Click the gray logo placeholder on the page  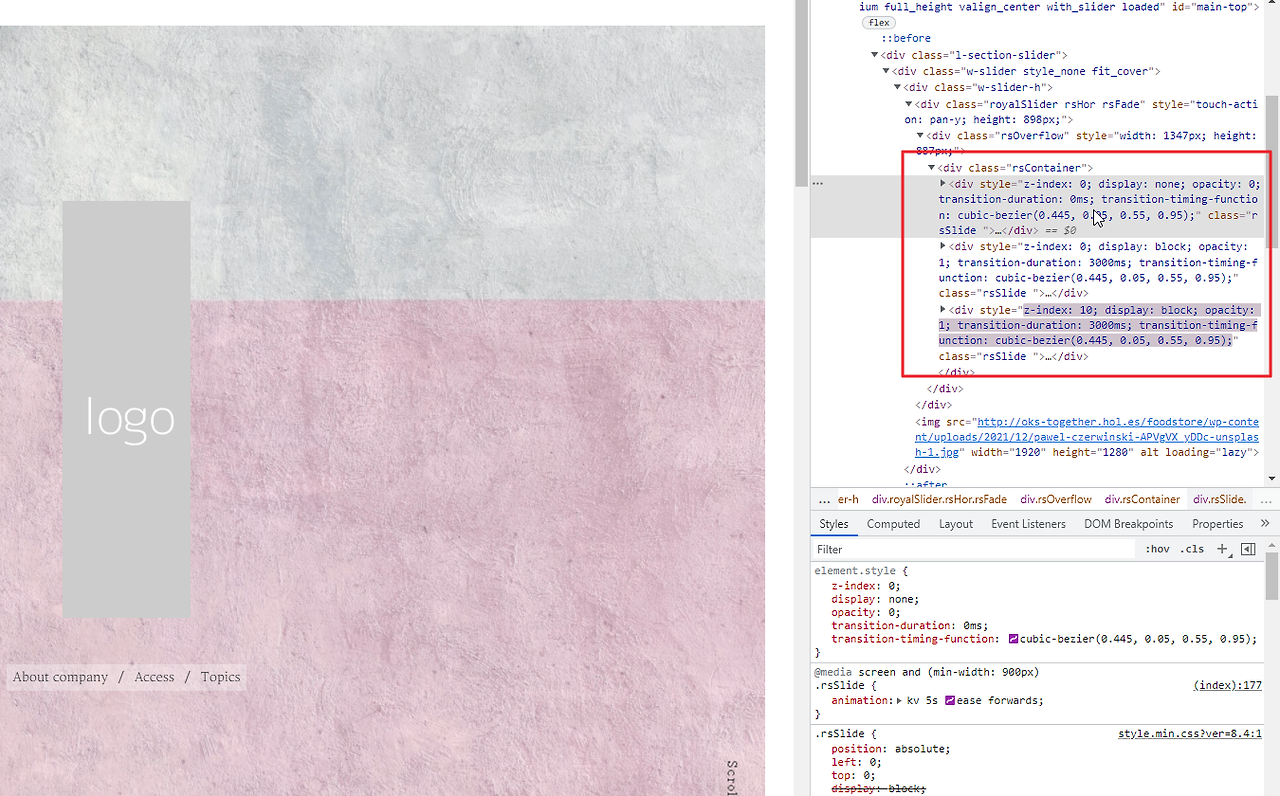(126, 409)
